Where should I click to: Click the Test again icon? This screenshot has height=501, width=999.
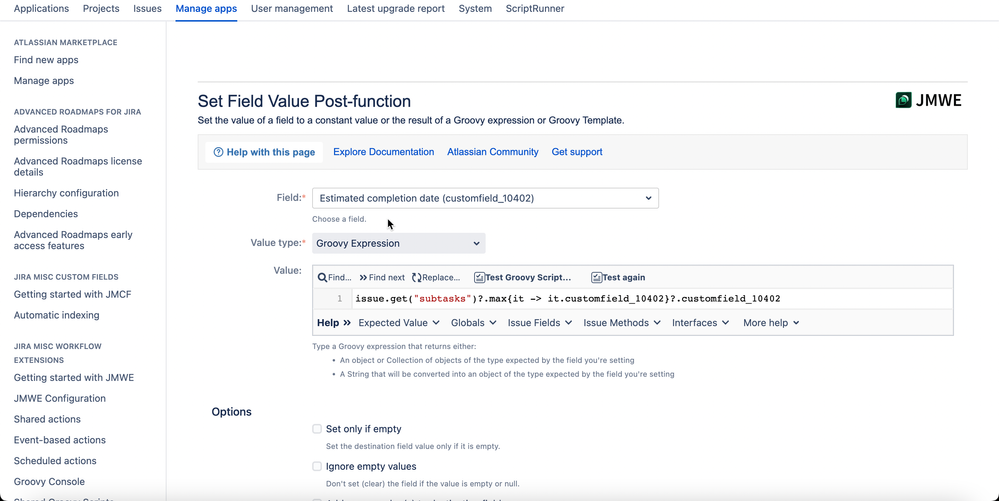click(x=597, y=278)
